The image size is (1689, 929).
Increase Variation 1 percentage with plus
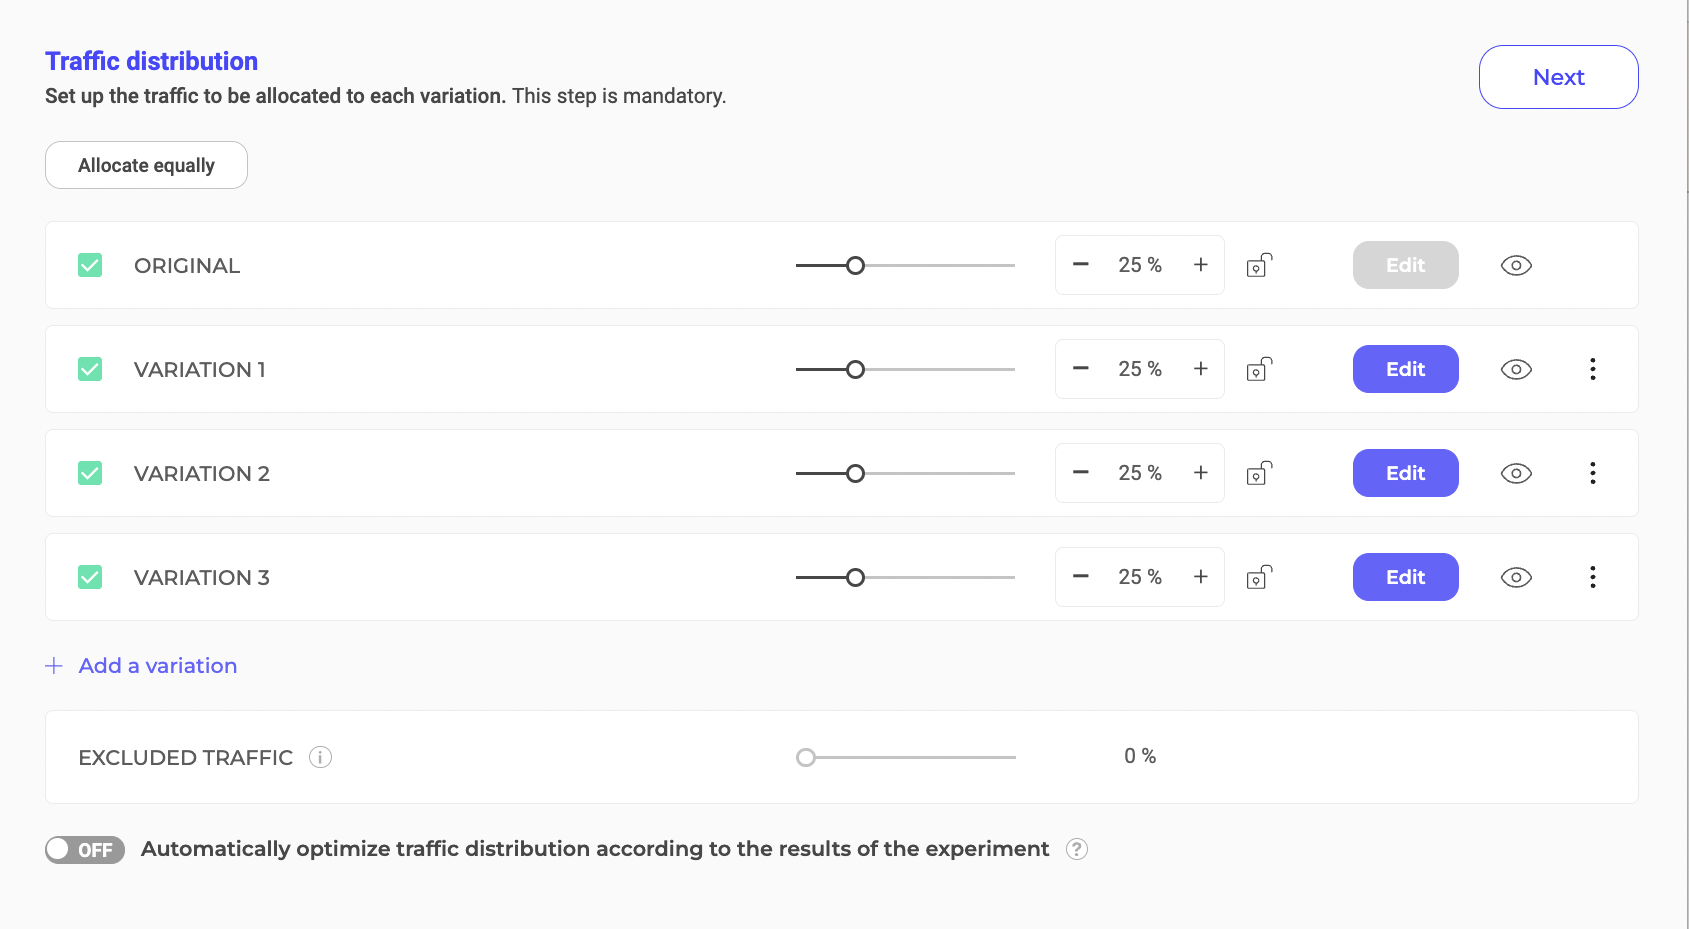pyautogui.click(x=1201, y=369)
